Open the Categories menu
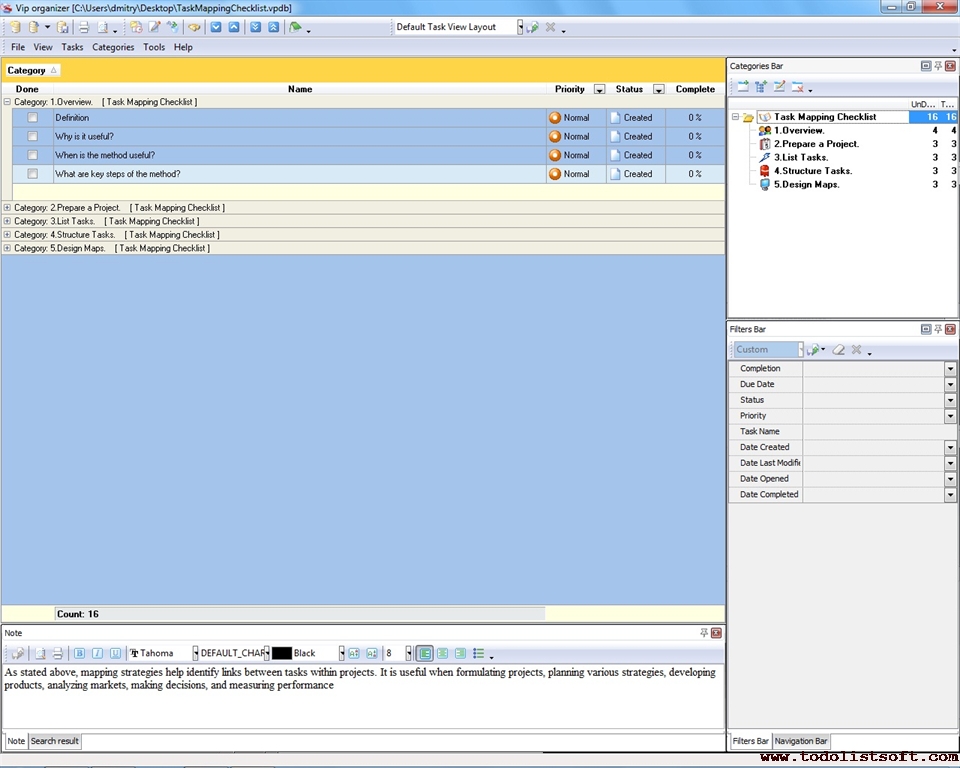The height and width of the screenshot is (768, 960). tap(113, 47)
